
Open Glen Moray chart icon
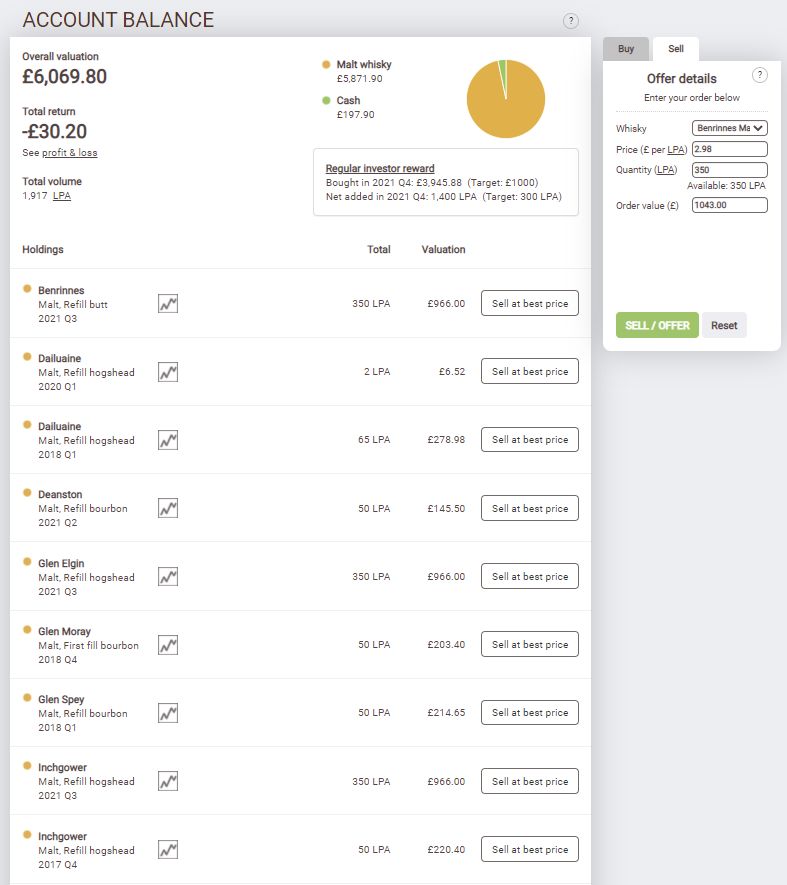click(168, 645)
